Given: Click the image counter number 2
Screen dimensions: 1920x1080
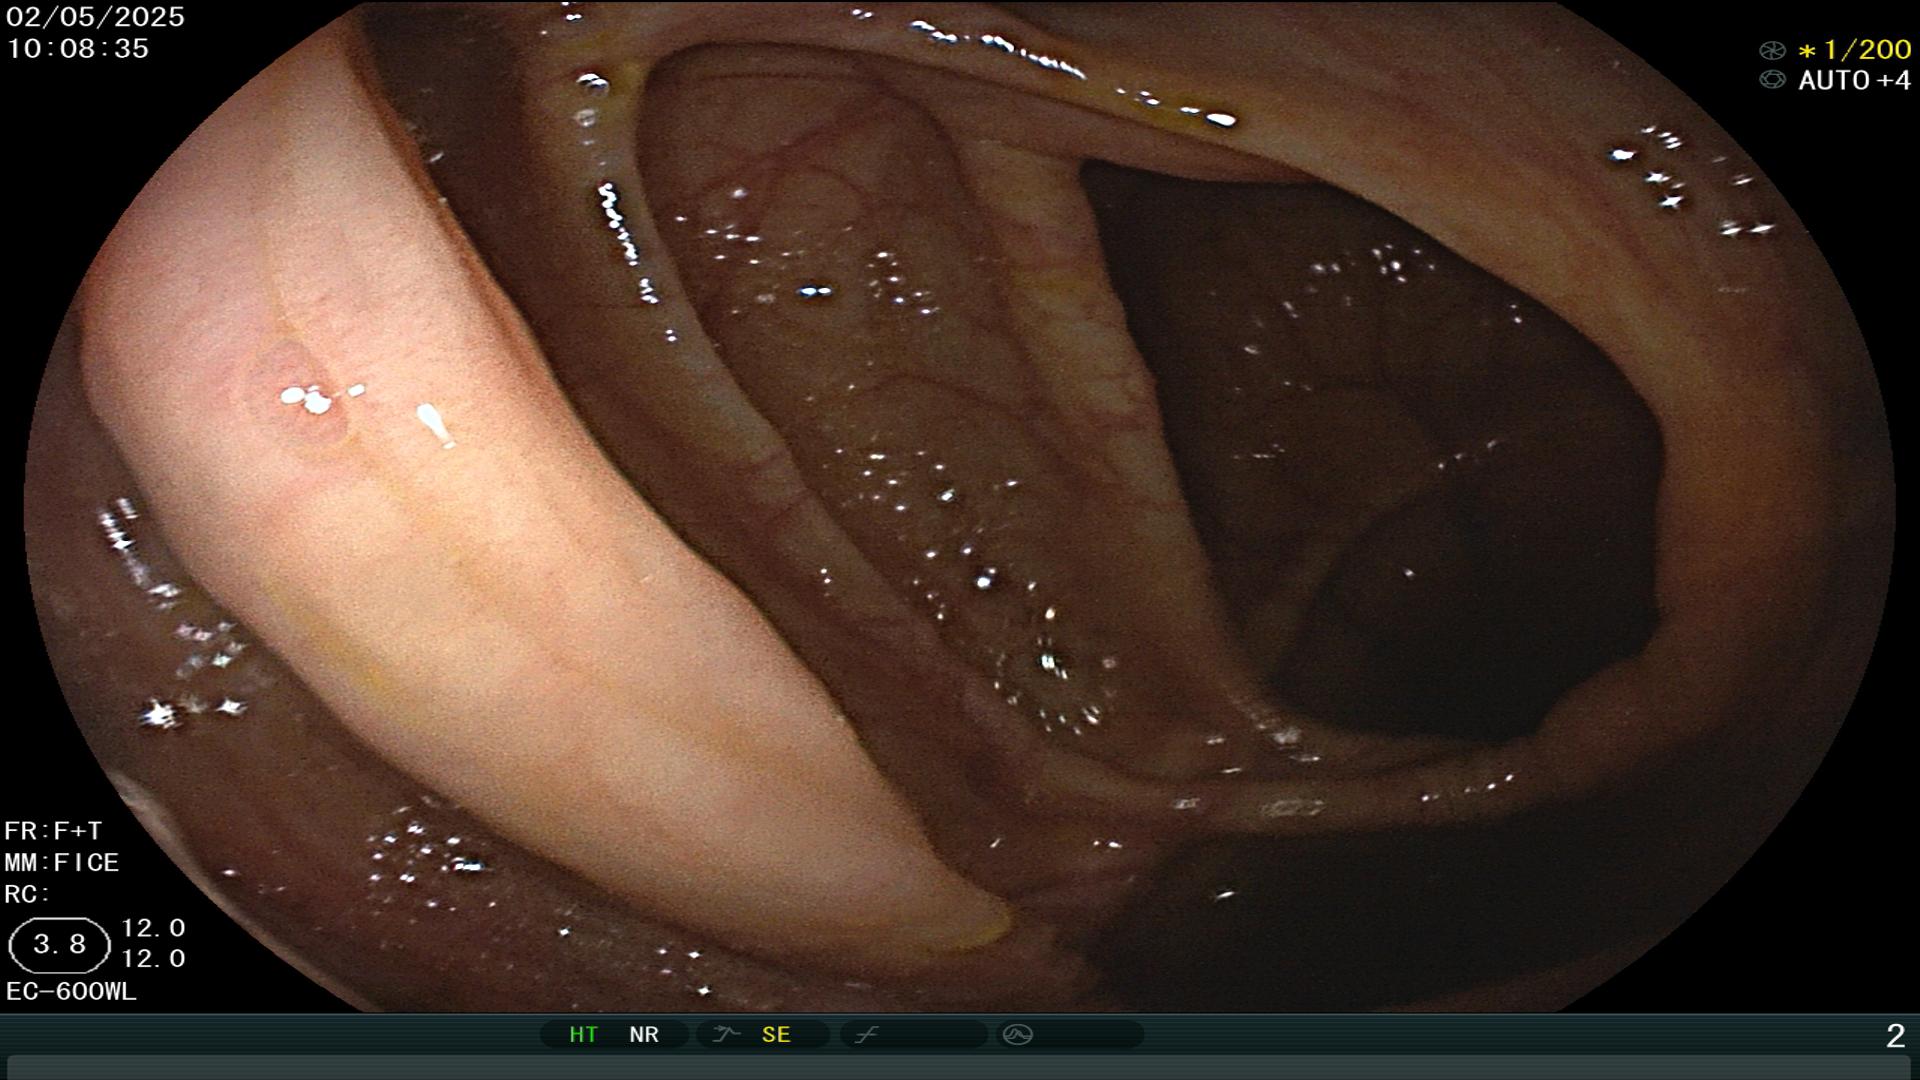Looking at the screenshot, I should (1895, 1036).
